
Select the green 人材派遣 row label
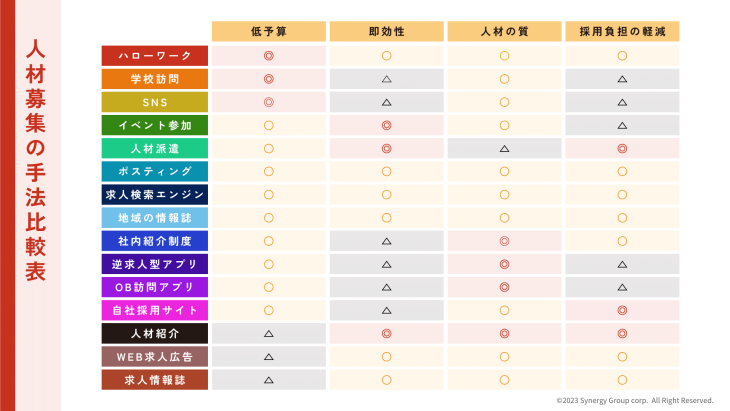(155, 148)
